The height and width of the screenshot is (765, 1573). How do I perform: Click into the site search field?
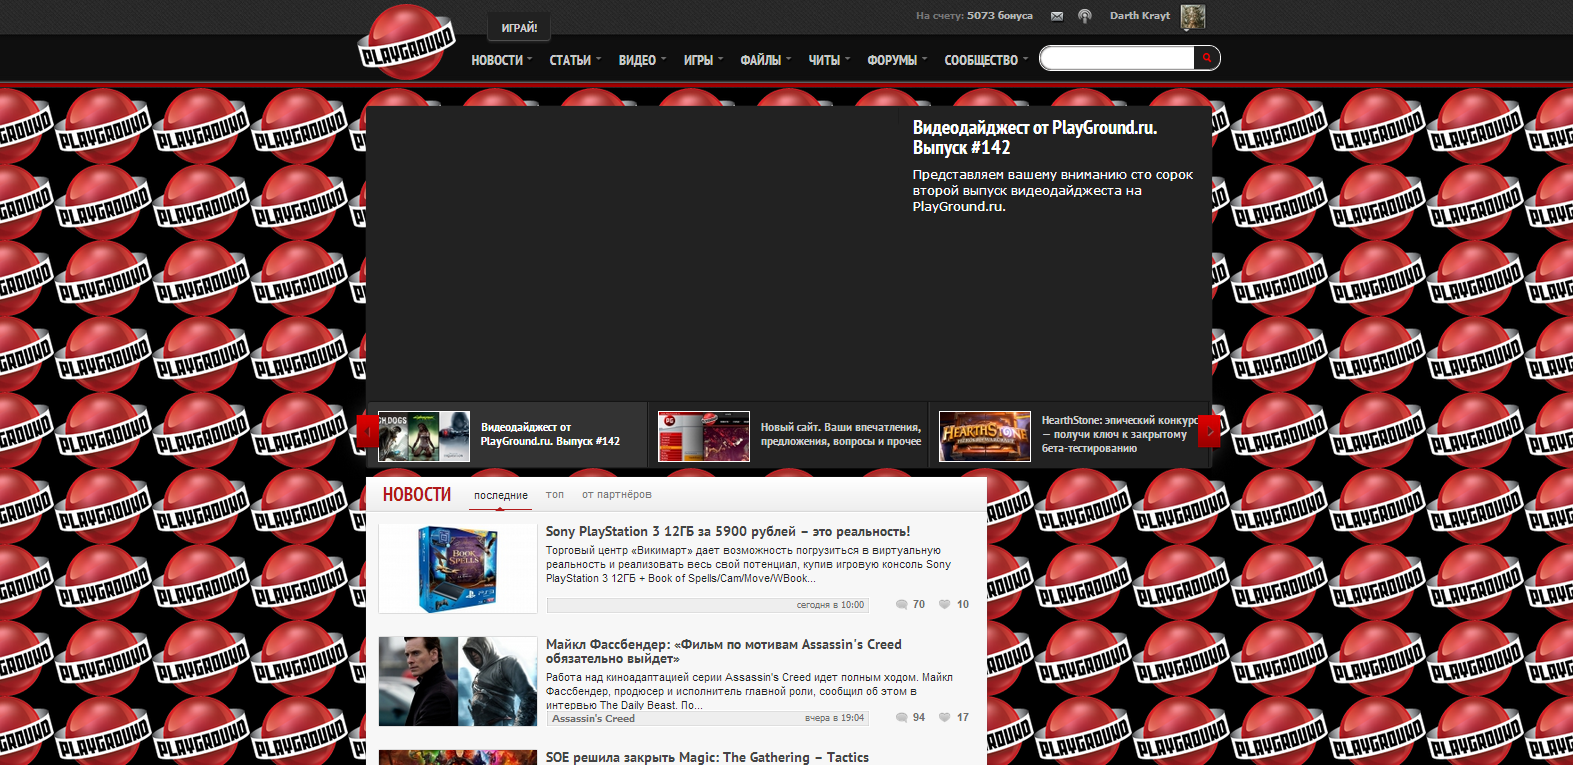(1117, 58)
